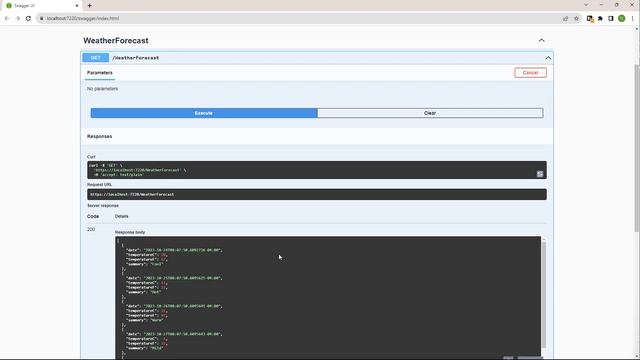Toggle the browser side panel icon
Image resolution: width=640 pixels, height=360 pixels.
[x=611, y=18]
